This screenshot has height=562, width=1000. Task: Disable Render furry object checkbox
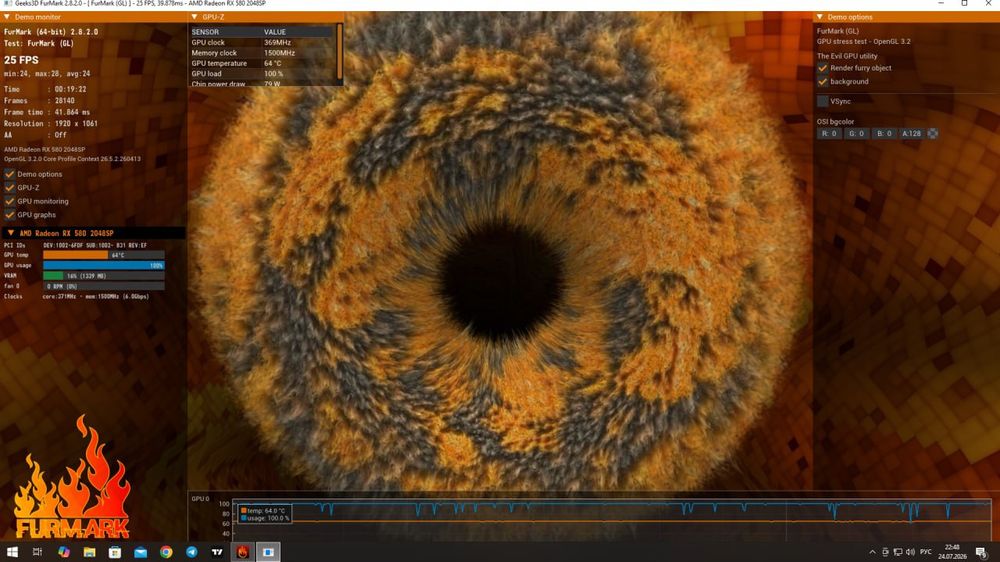tap(823, 68)
